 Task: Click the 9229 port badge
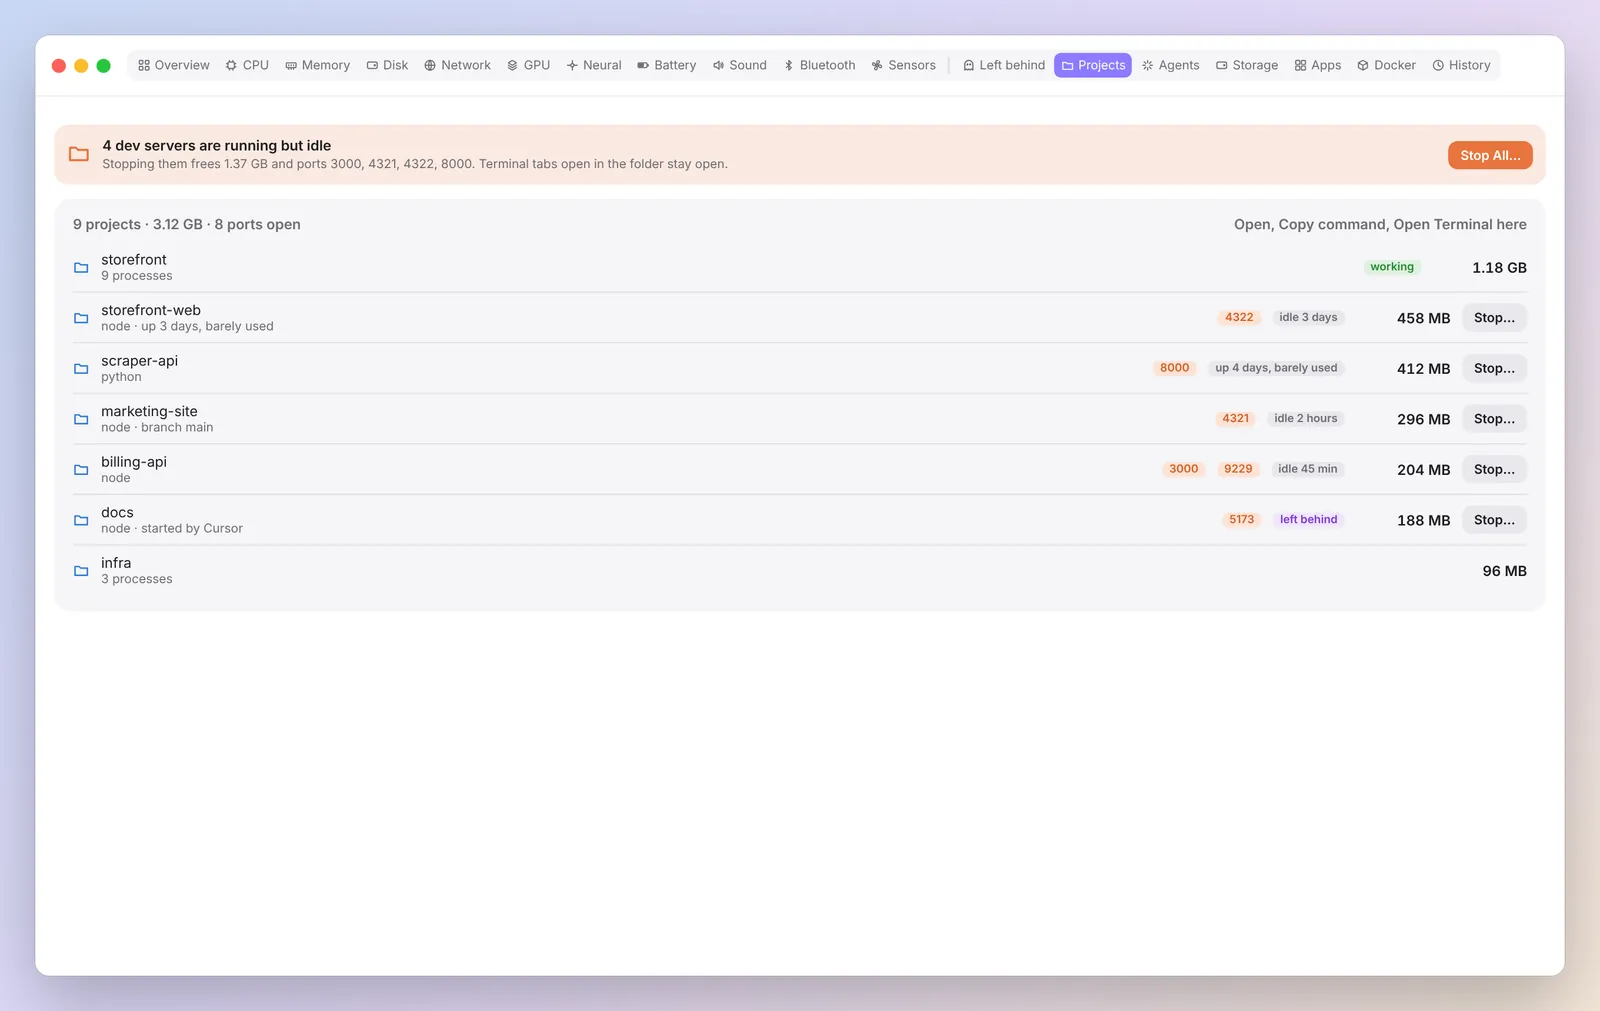click(1238, 469)
